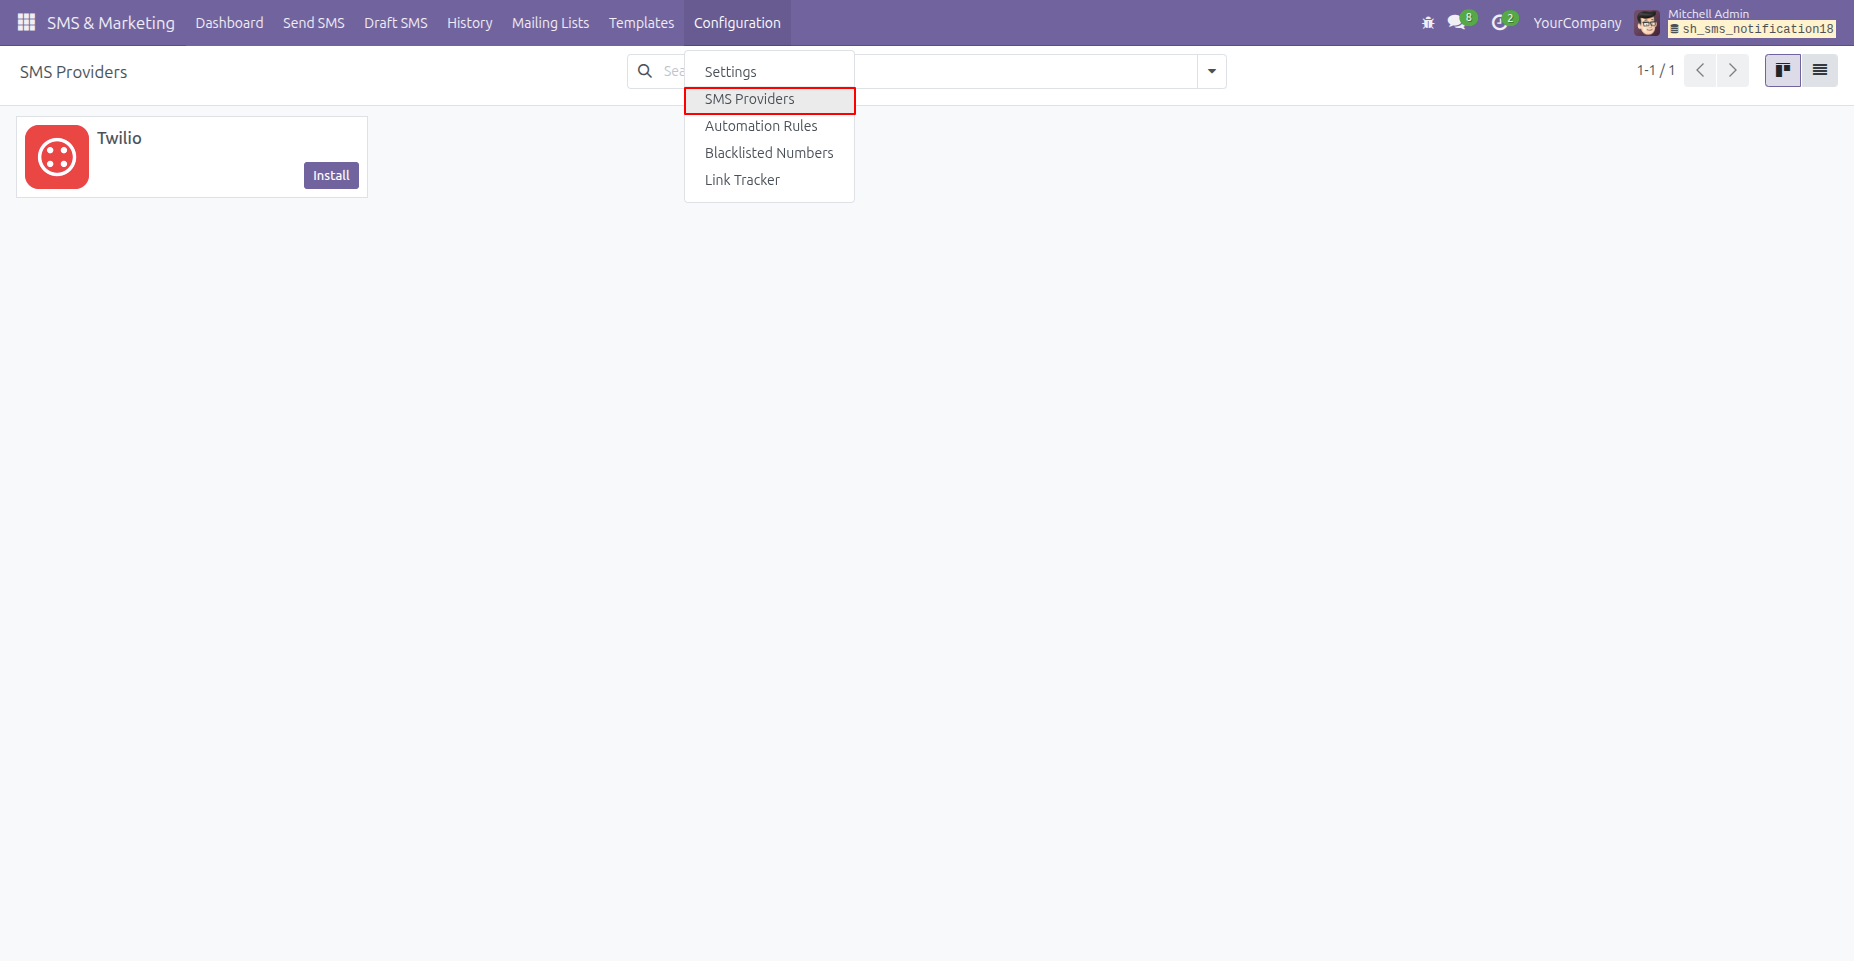Click the Mitchell Admin user avatar
The height and width of the screenshot is (961, 1854).
click(1647, 23)
